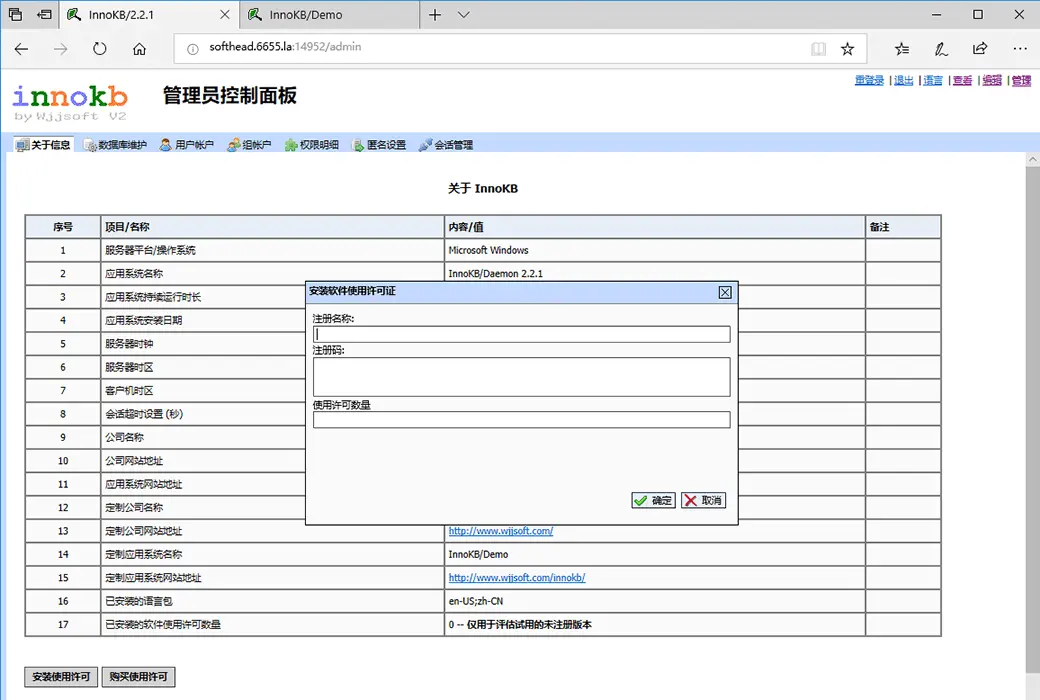Confirm with the 确定 button
The height and width of the screenshot is (700, 1040).
pyautogui.click(x=653, y=500)
